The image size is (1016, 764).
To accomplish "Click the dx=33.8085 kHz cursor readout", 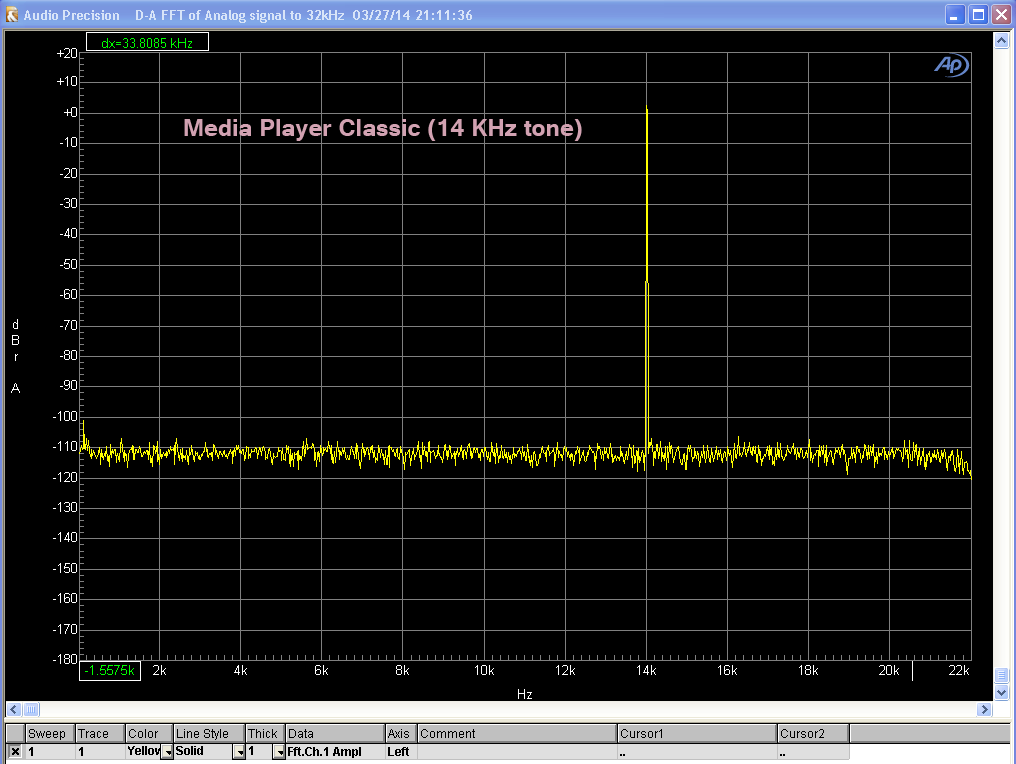I will point(147,43).
